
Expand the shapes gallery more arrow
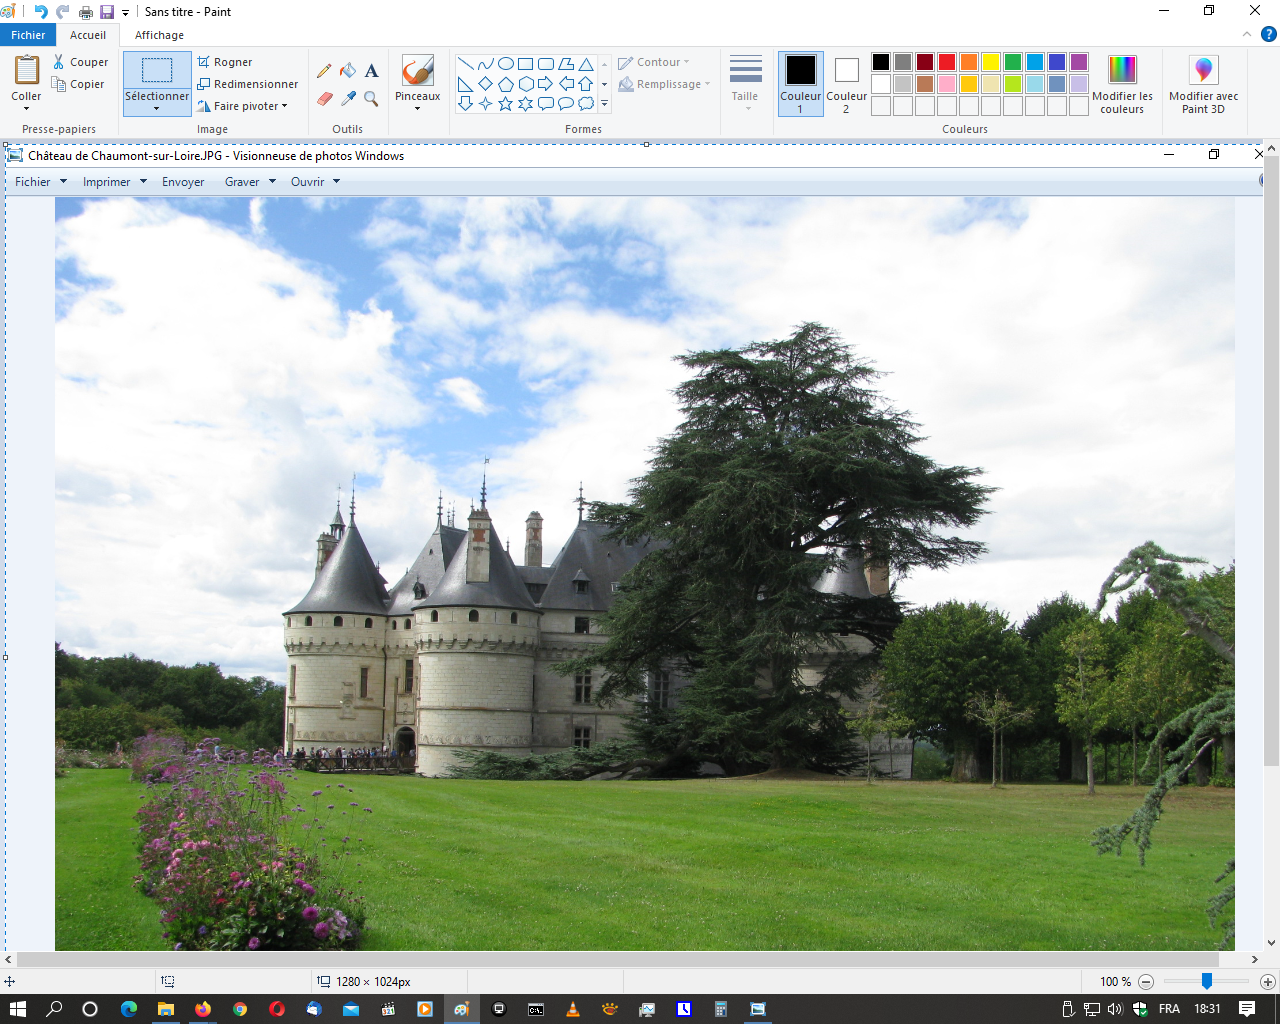point(604,104)
